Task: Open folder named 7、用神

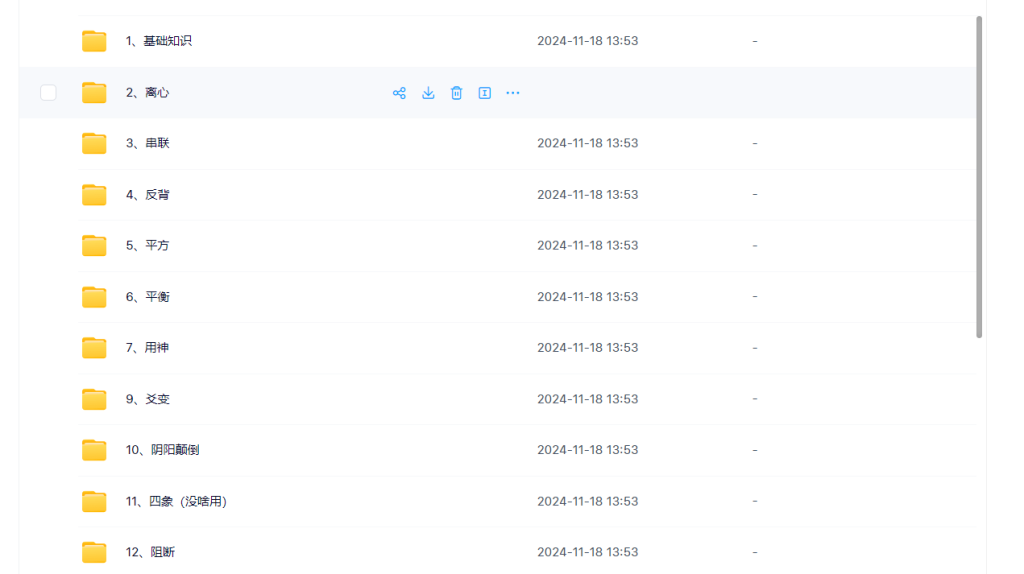Action: (147, 348)
